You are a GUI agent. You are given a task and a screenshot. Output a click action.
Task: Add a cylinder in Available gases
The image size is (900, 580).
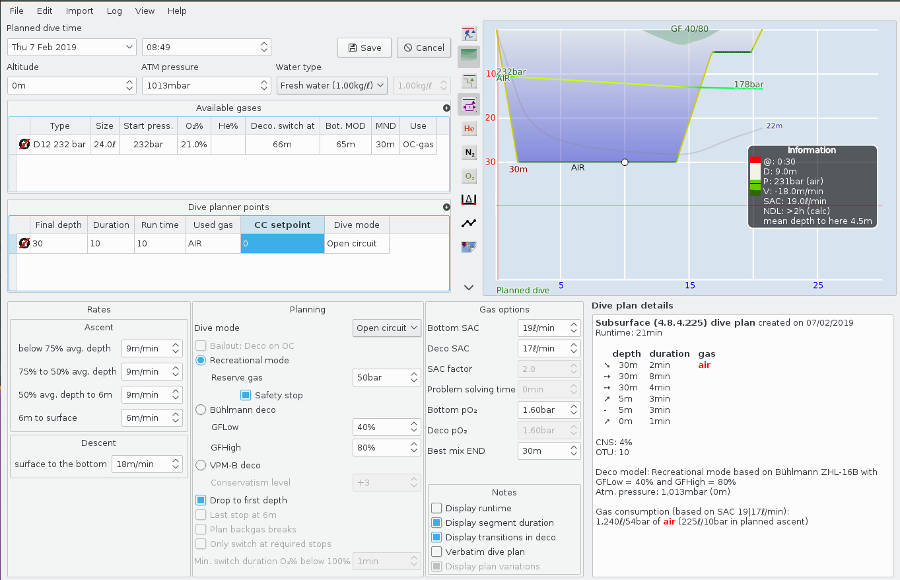click(x=446, y=108)
